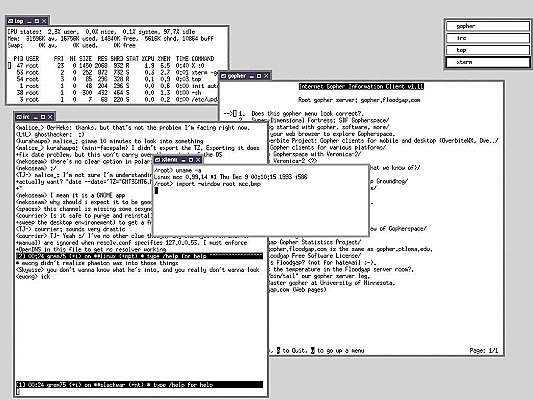Screen dimensions: 533x400
Task: Select top in the window list
Action: coord(488,50)
